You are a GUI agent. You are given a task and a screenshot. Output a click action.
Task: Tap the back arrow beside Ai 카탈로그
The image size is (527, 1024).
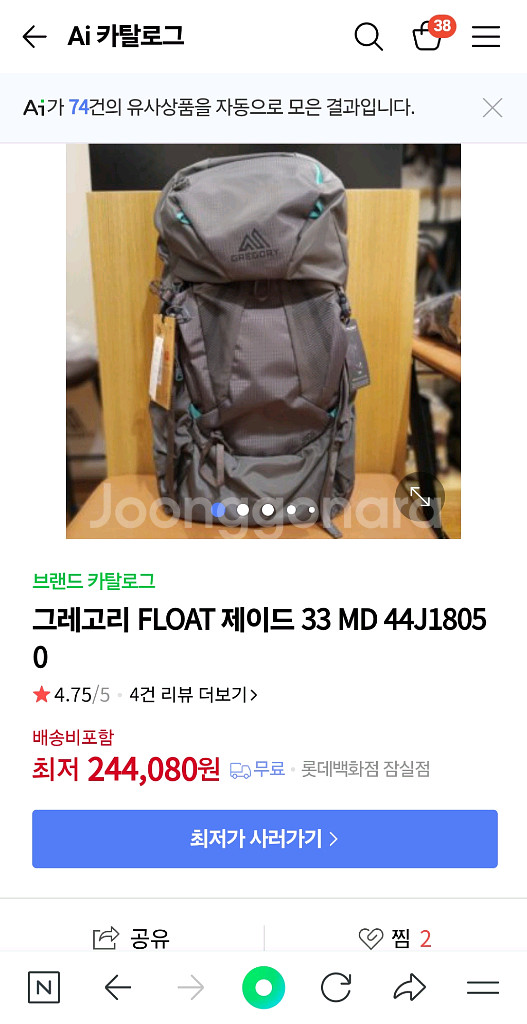34,37
